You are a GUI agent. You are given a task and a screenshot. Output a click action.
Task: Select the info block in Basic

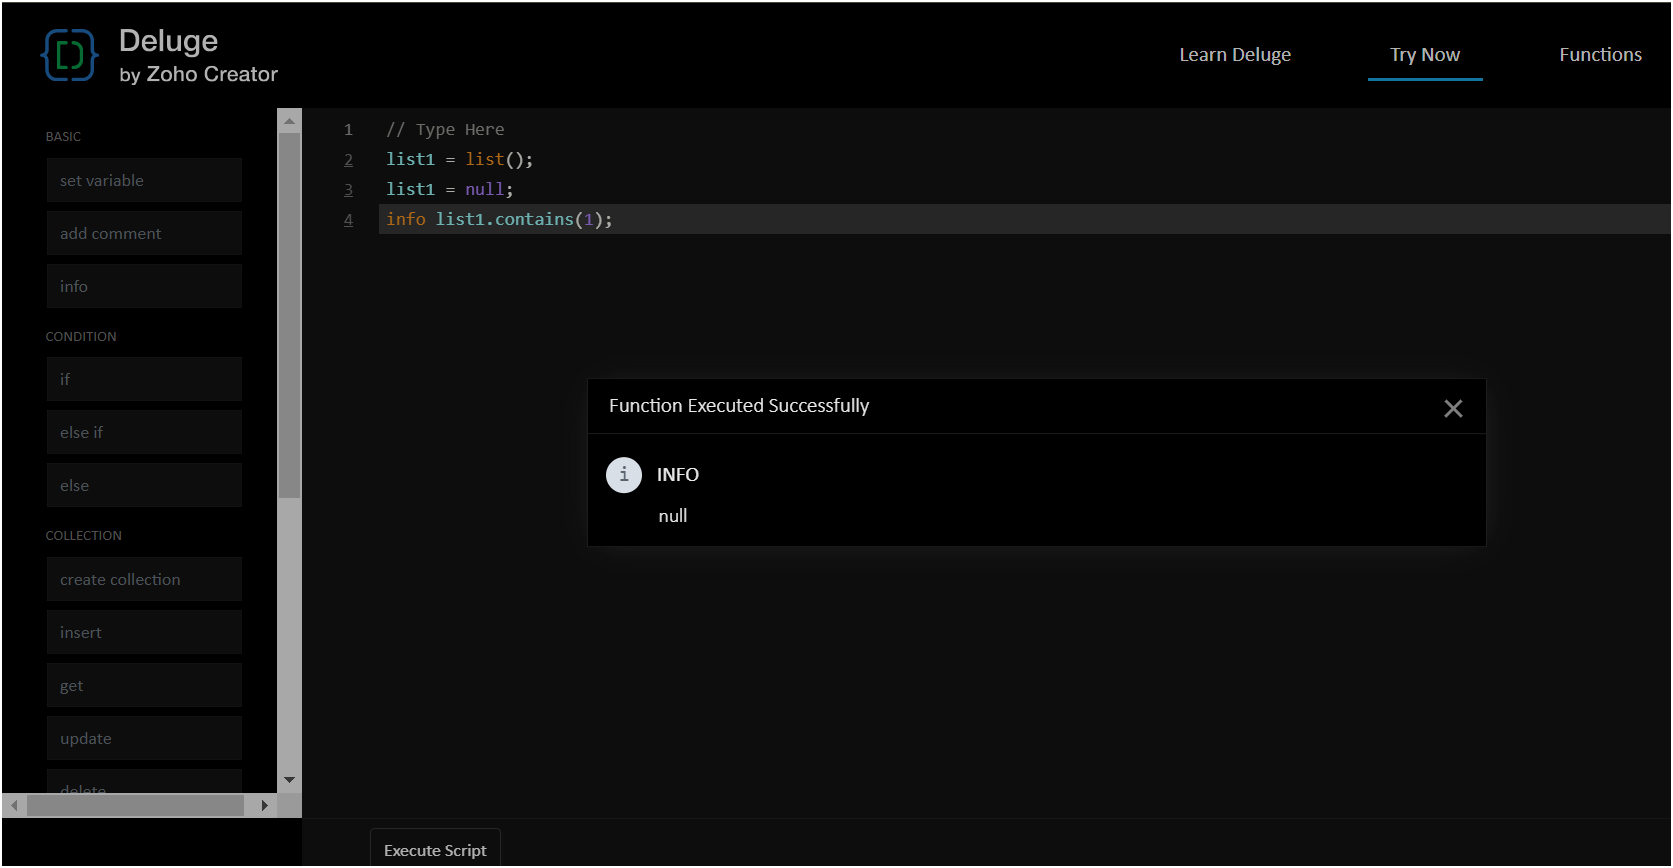[144, 286]
